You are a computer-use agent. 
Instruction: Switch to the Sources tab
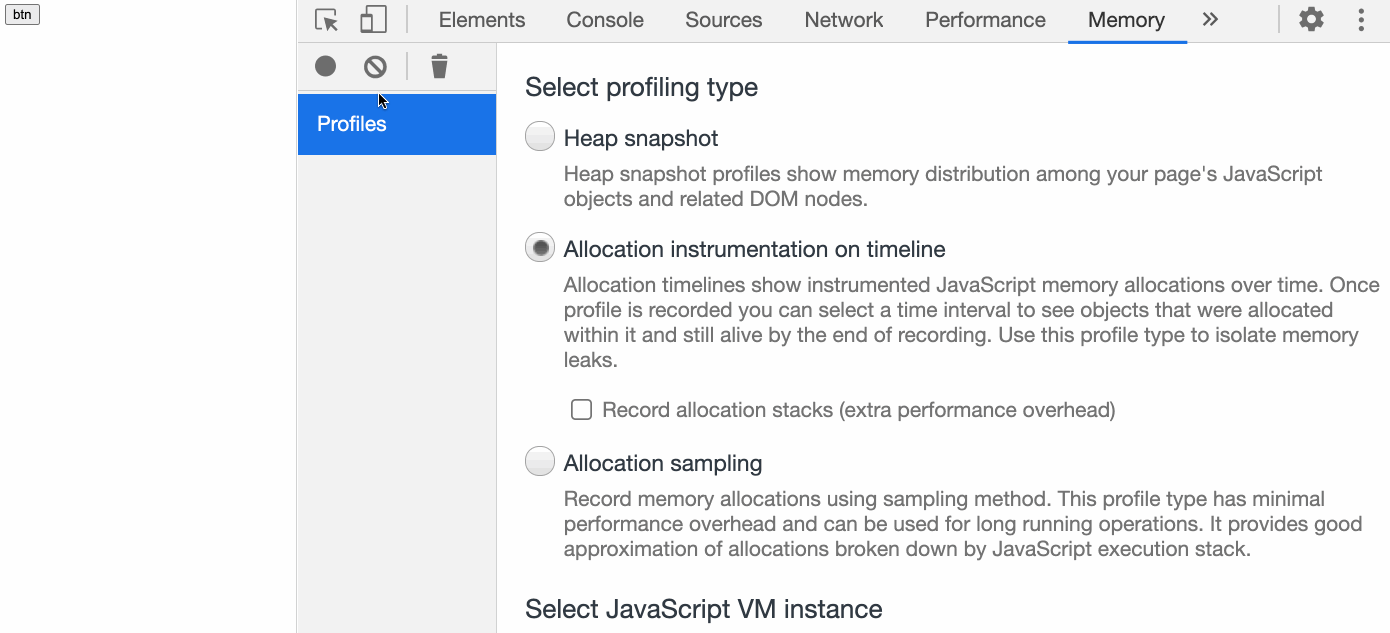point(723,20)
